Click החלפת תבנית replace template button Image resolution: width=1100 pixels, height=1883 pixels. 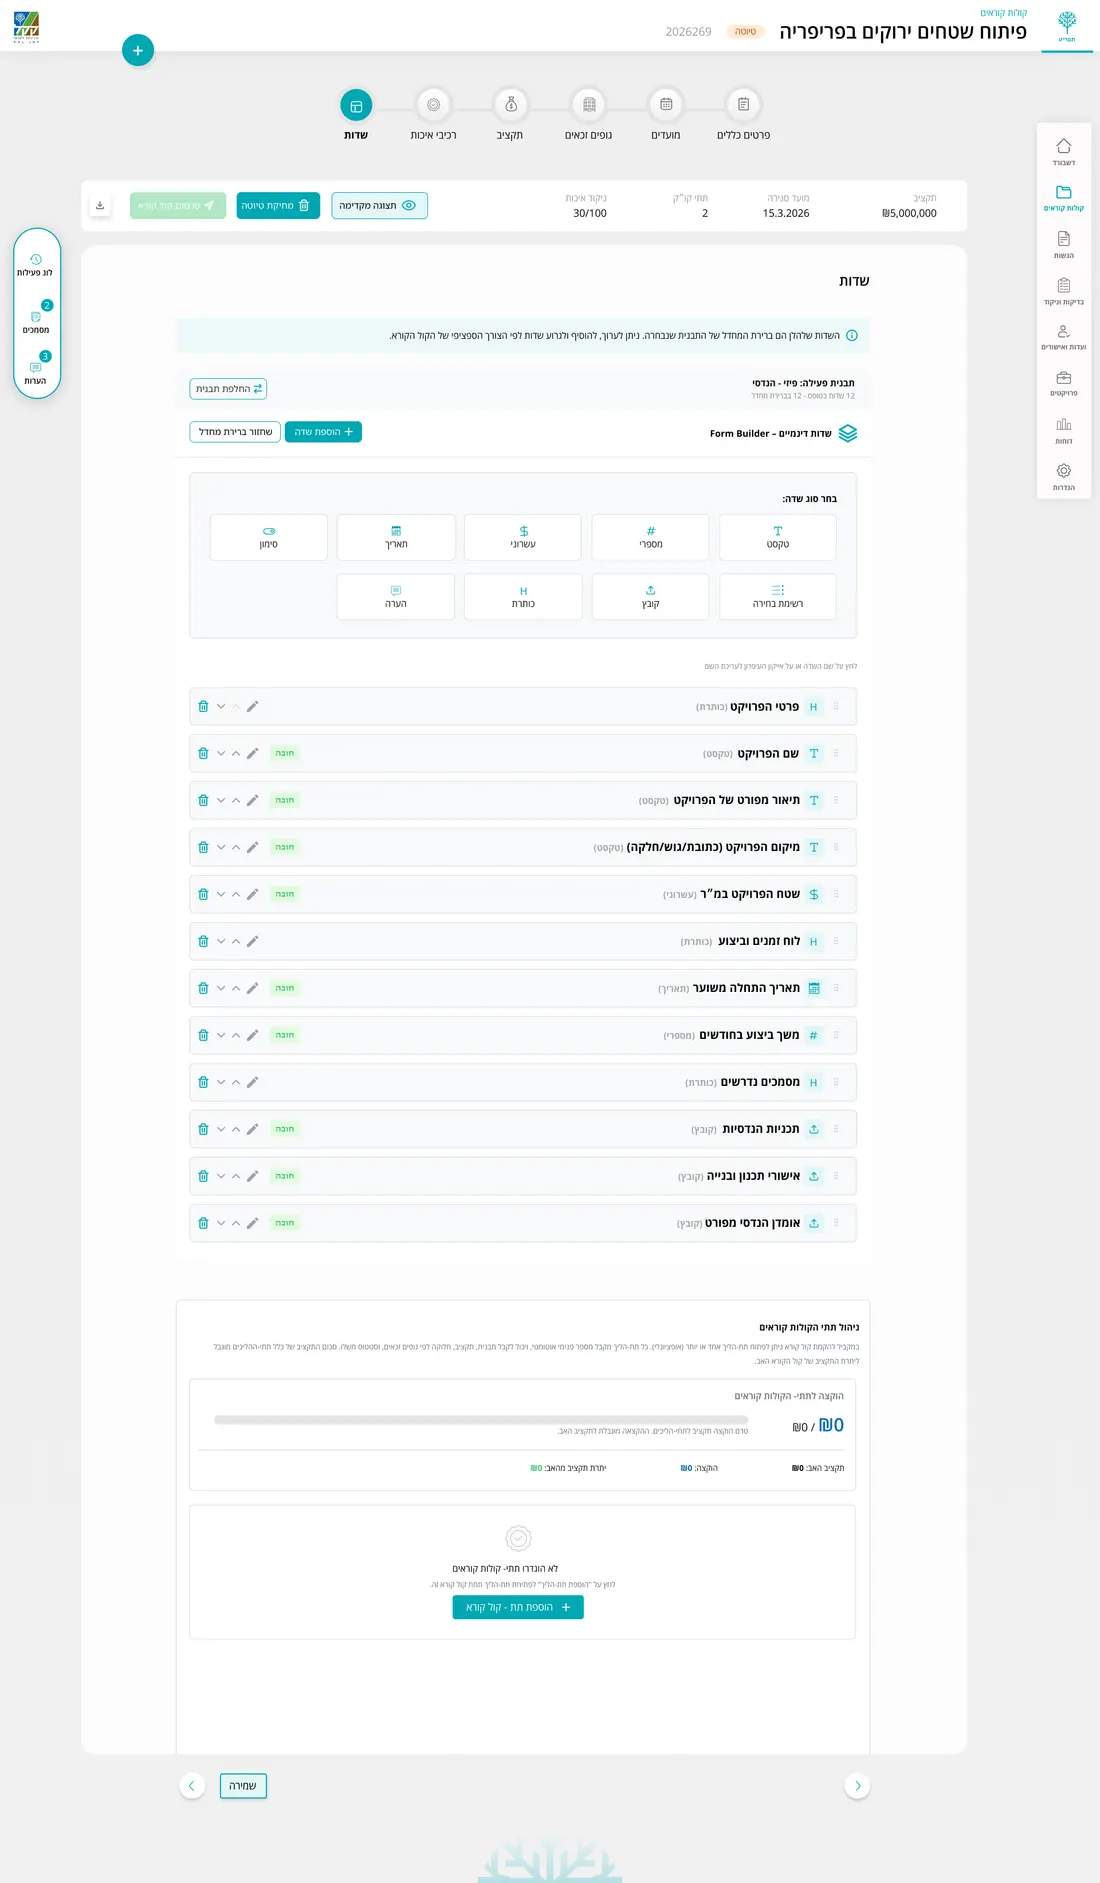point(228,389)
